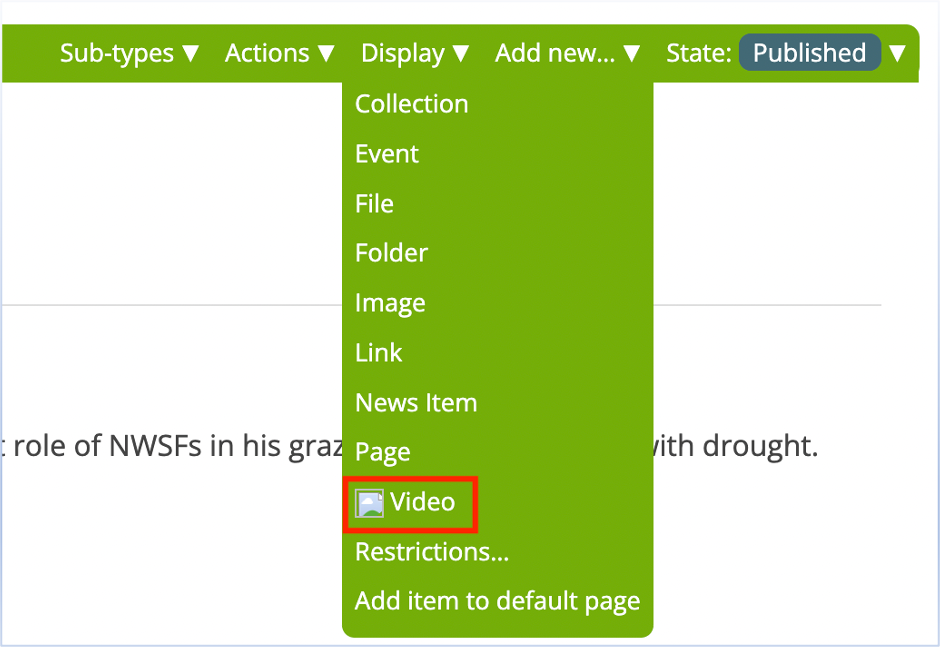Click the Video menu entry text
The image size is (940, 648).
[x=423, y=502]
